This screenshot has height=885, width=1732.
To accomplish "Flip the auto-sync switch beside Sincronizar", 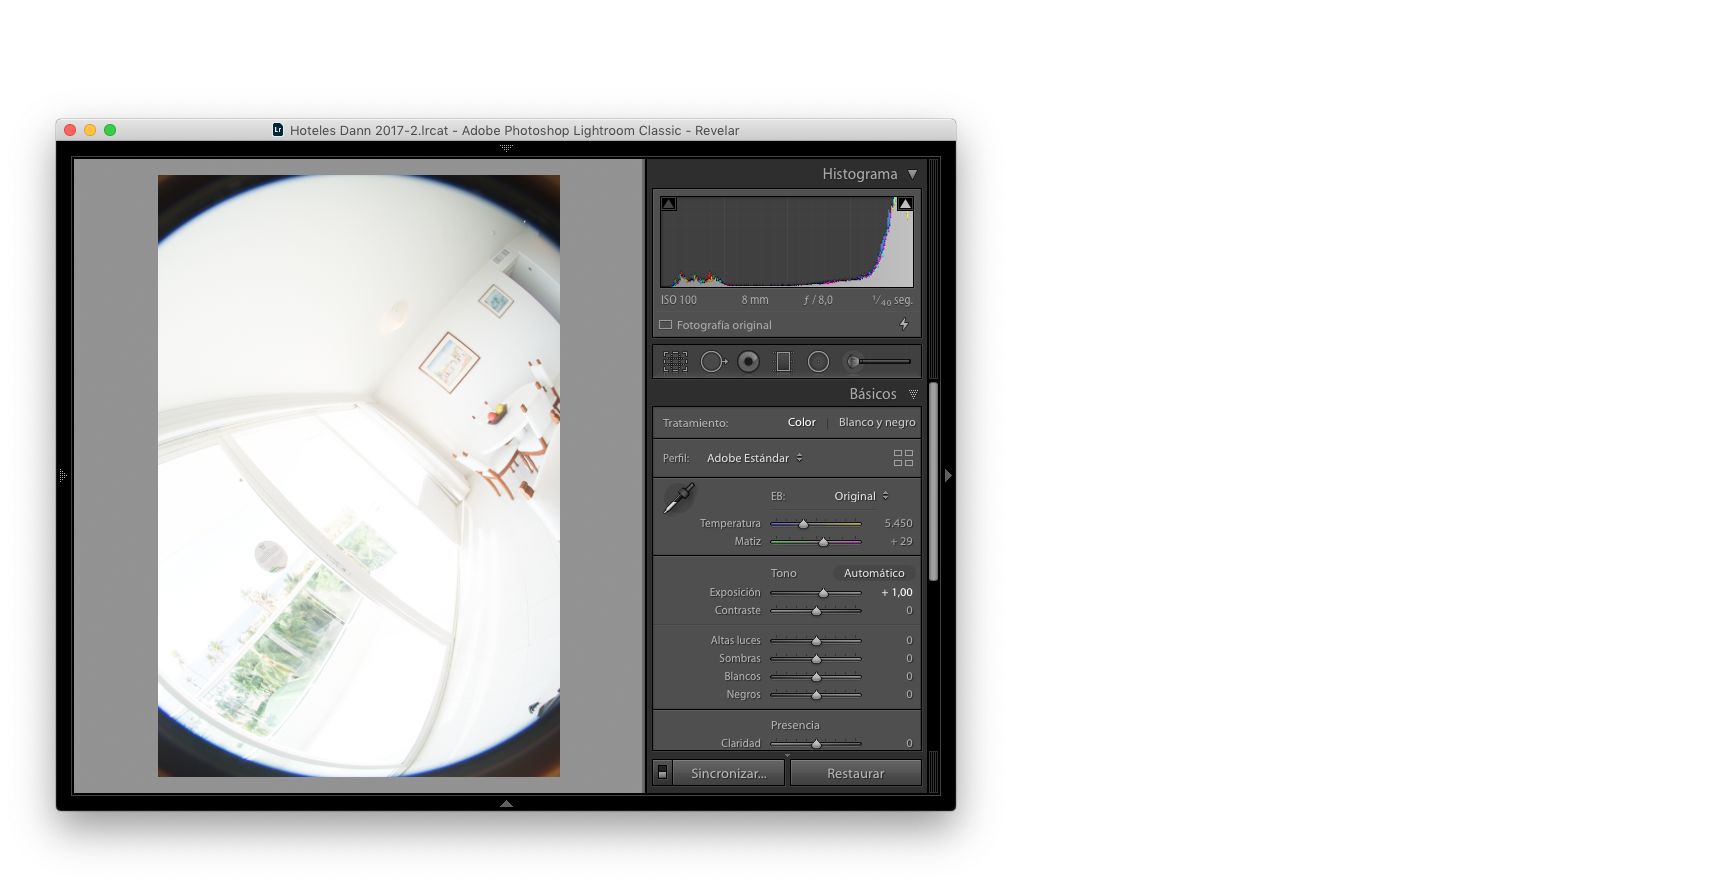I will (662, 773).
